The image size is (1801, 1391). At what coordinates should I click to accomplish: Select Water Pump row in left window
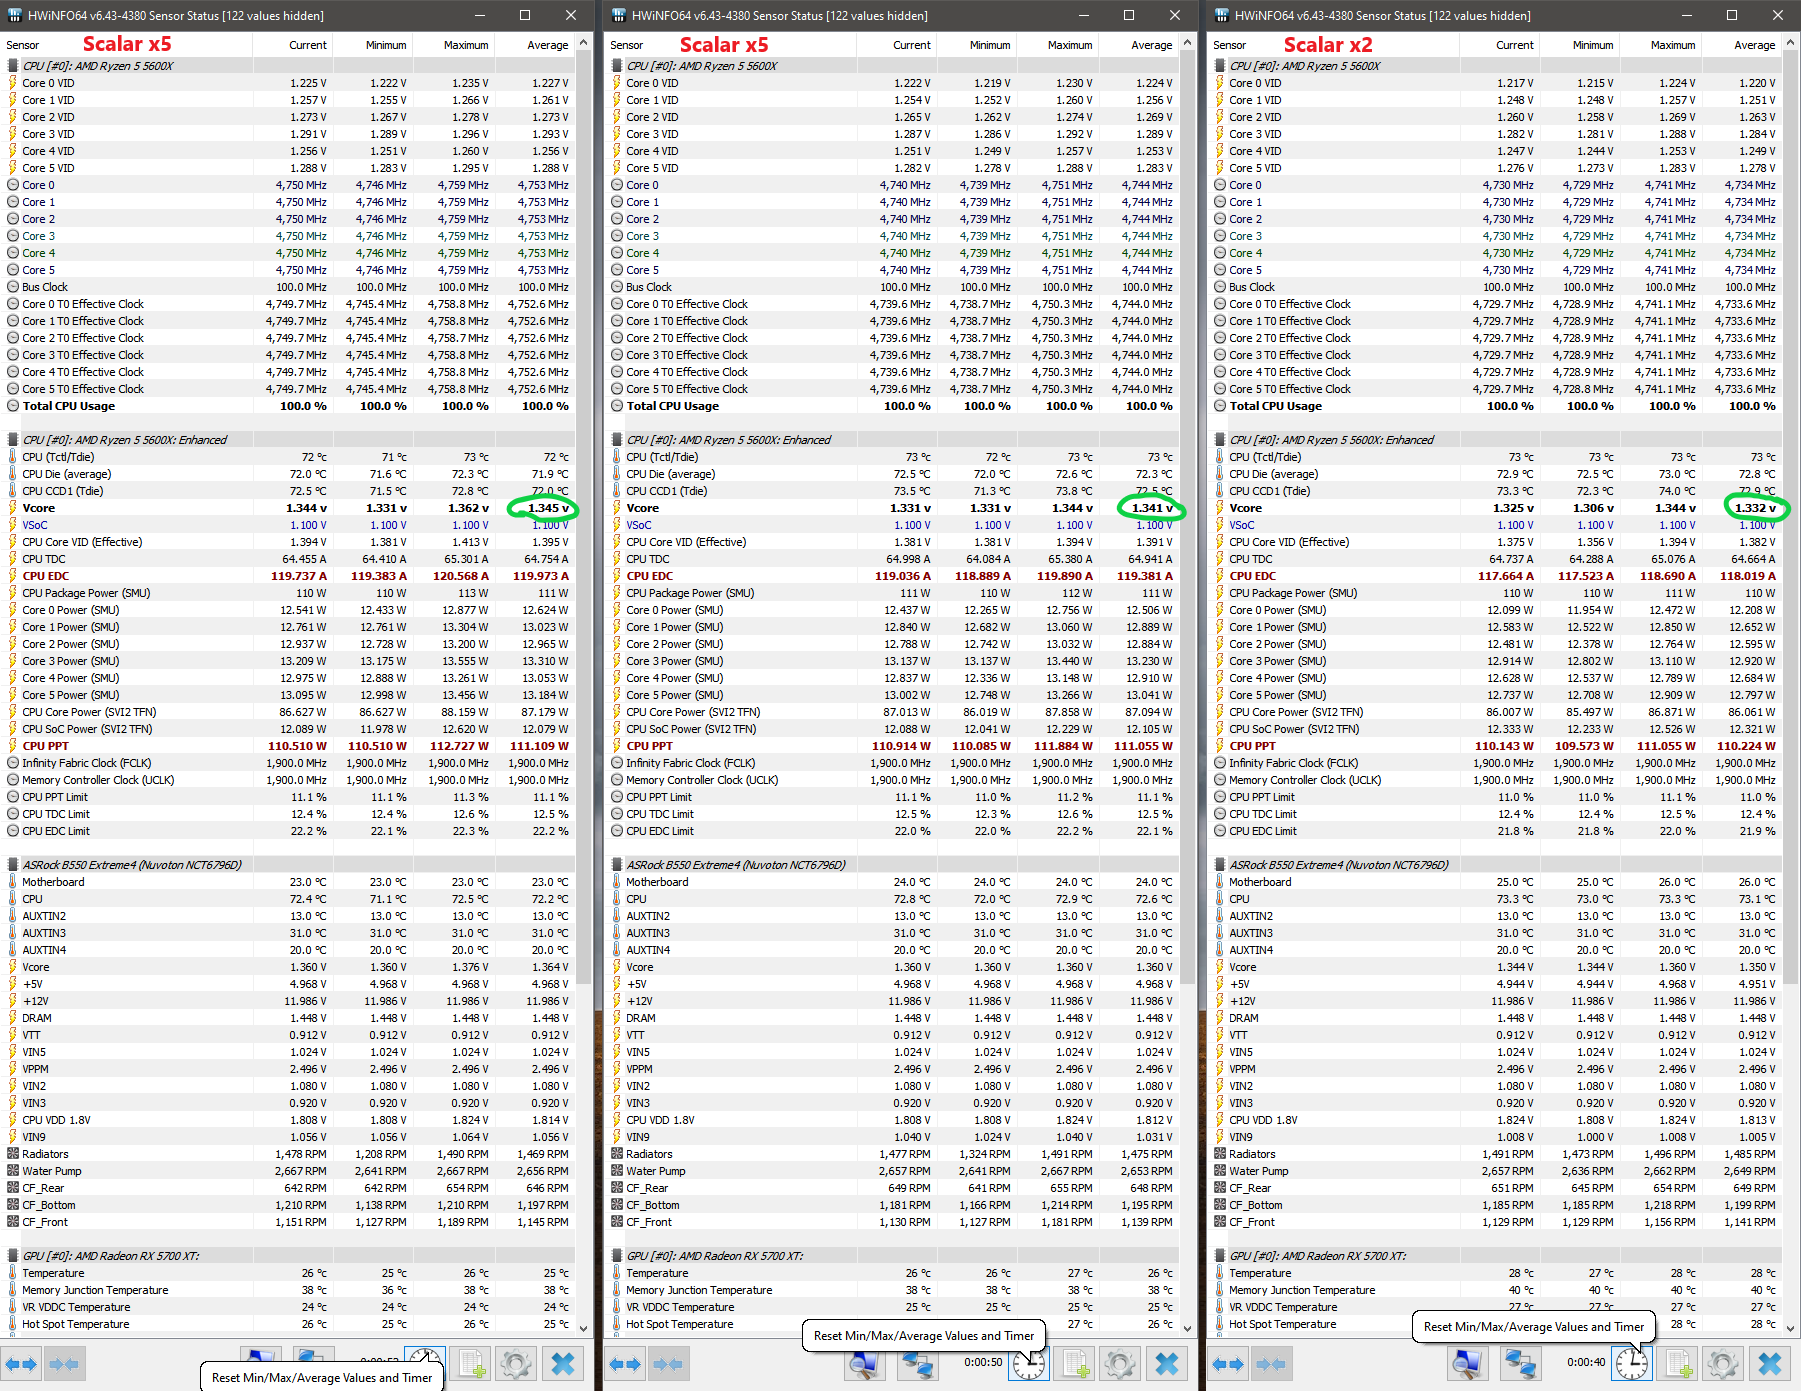click(x=289, y=1171)
